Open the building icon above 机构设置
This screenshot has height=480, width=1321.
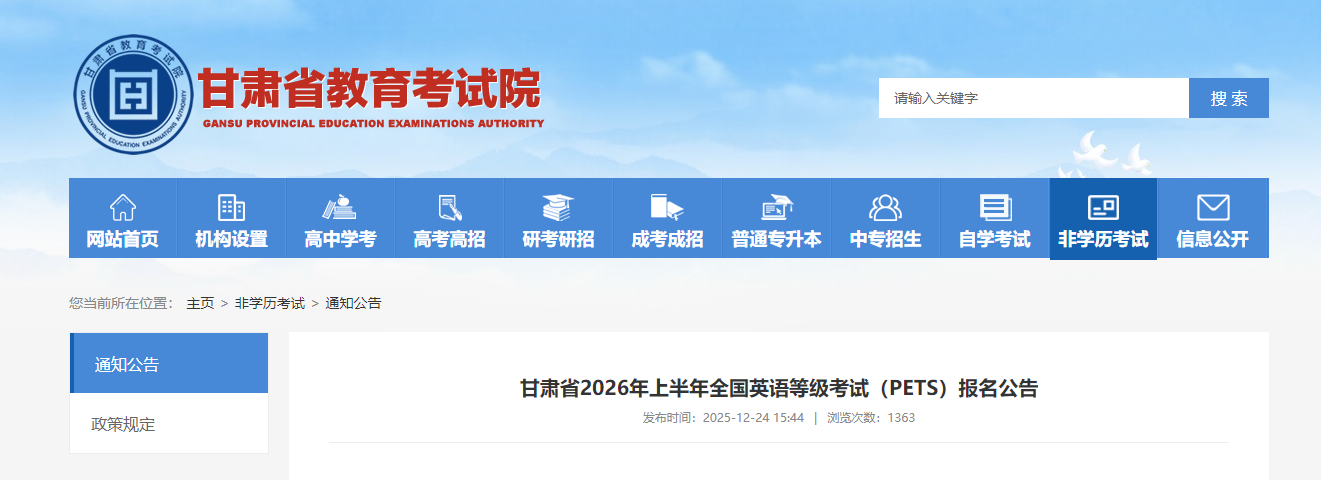pos(231,208)
